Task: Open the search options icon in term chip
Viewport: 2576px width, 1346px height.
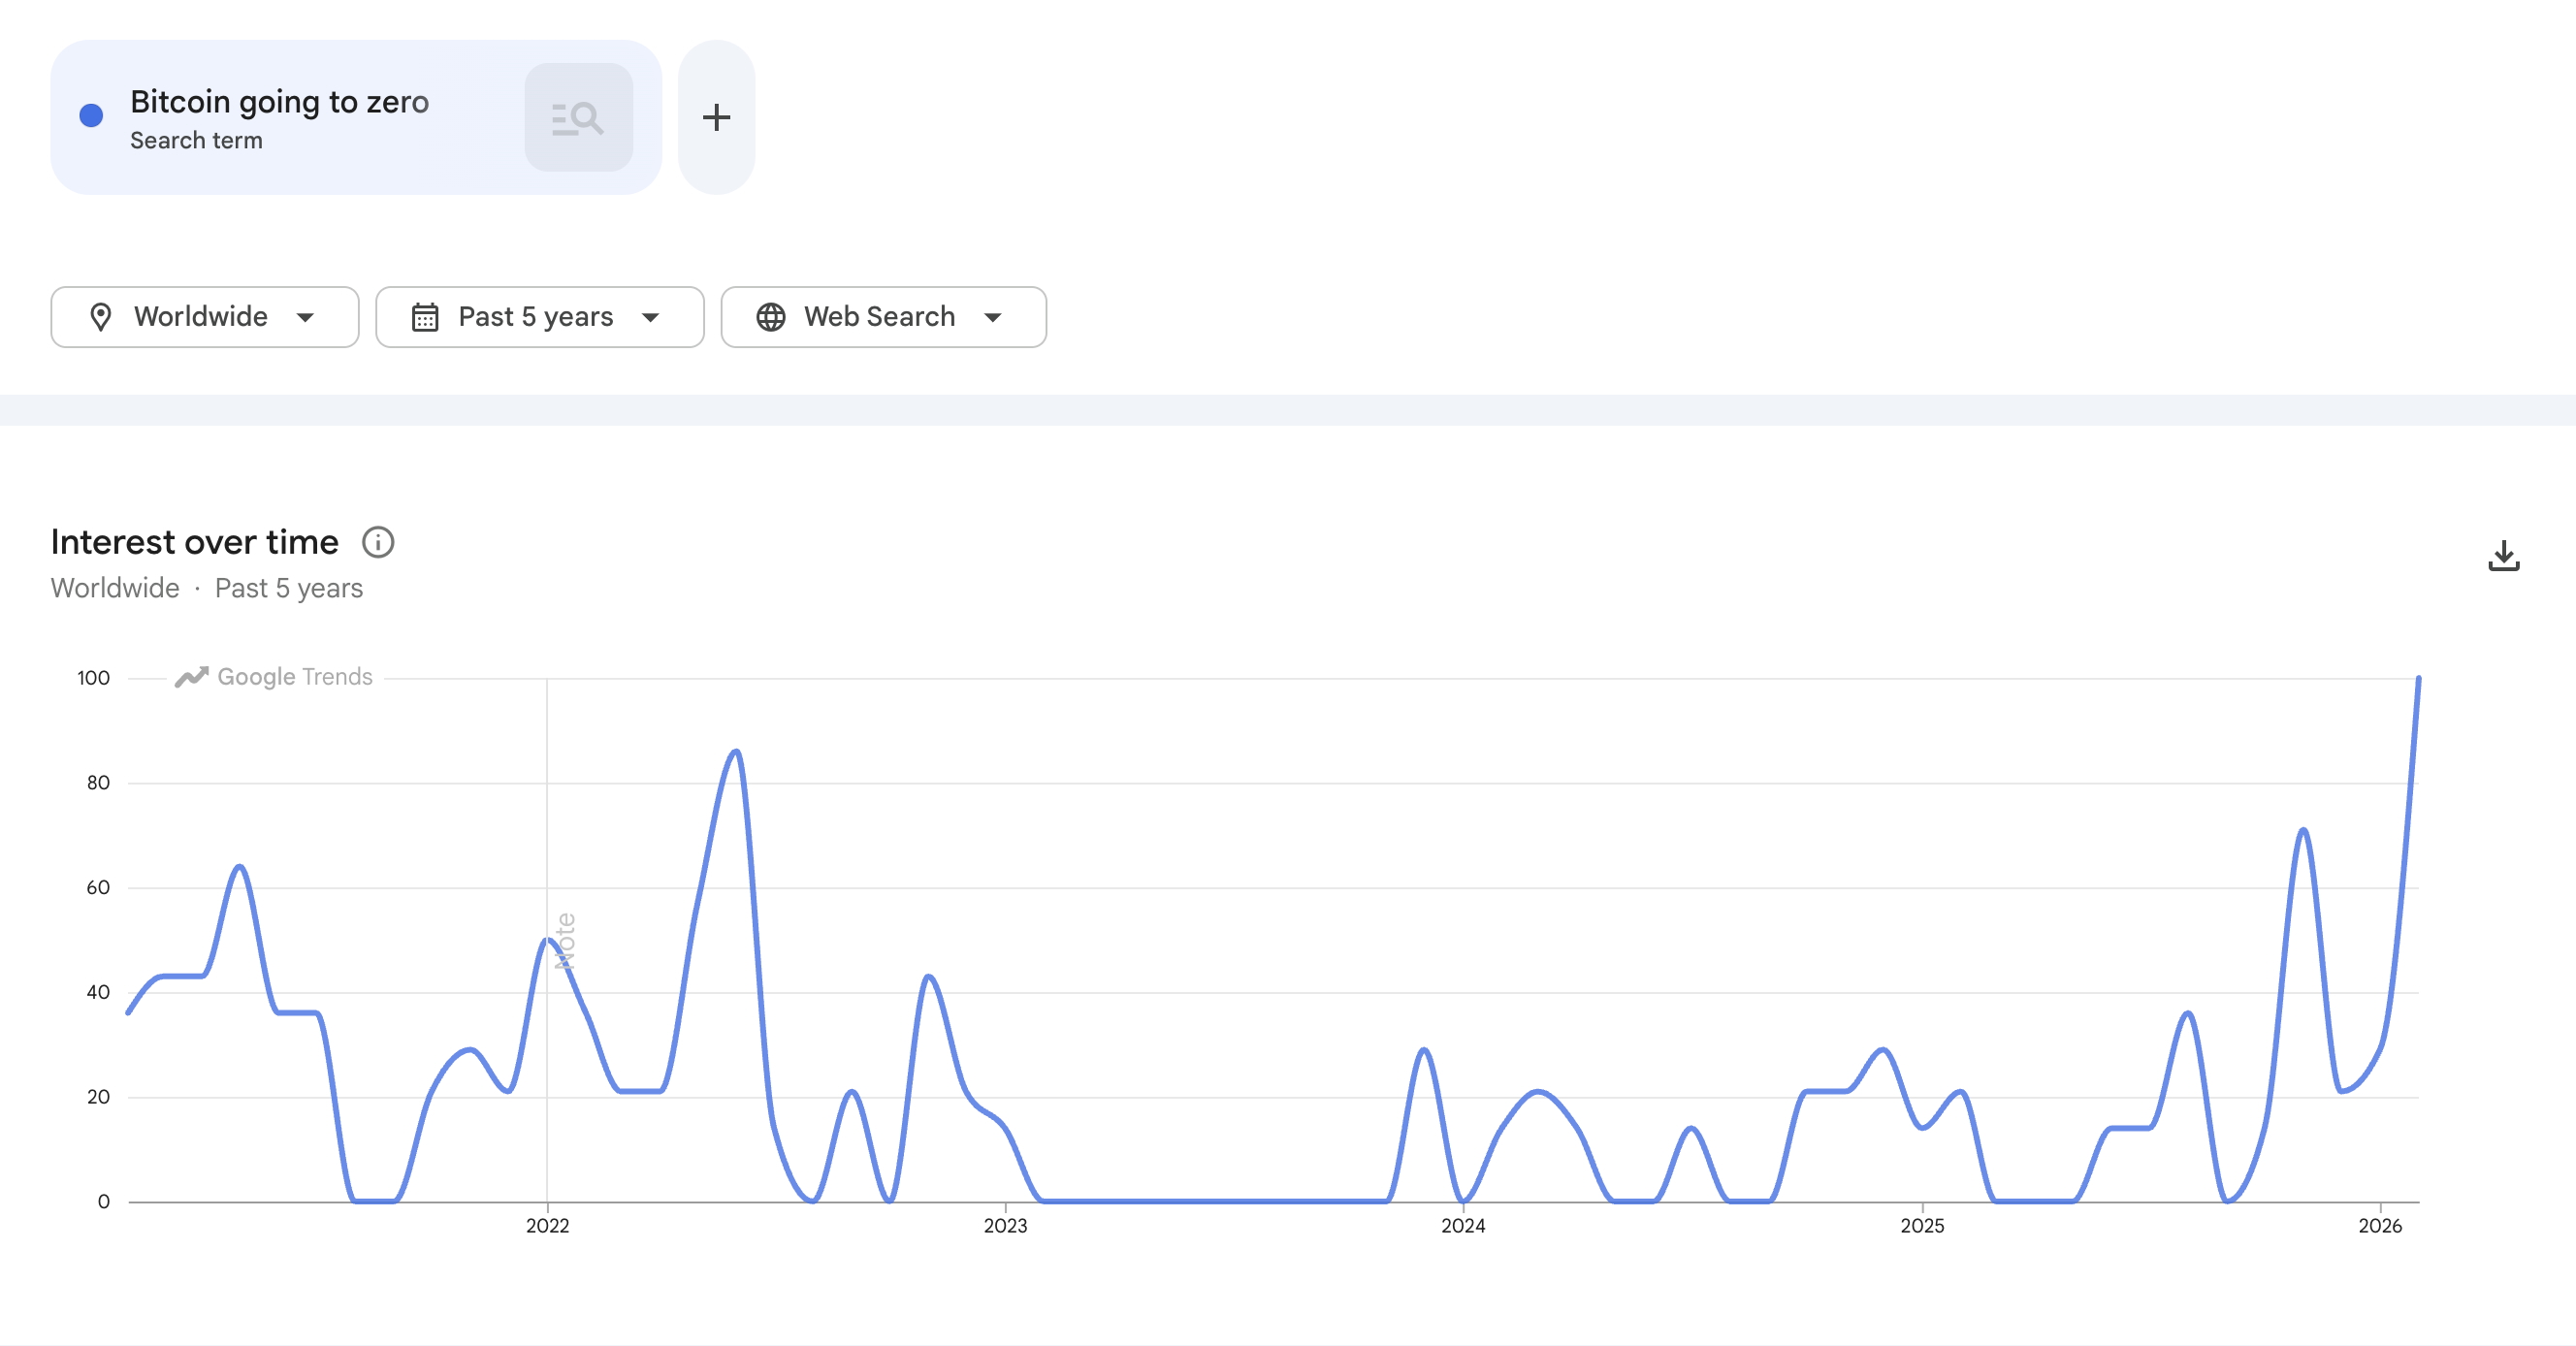Action: click(579, 117)
